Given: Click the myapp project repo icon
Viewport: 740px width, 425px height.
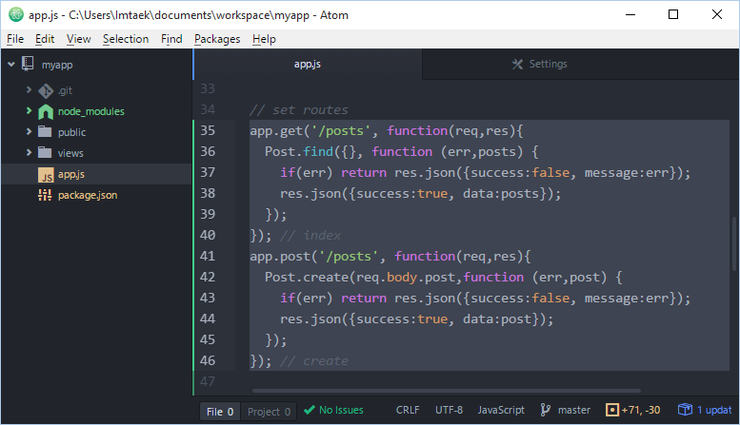Looking at the screenshot, I should click(28, 64).
